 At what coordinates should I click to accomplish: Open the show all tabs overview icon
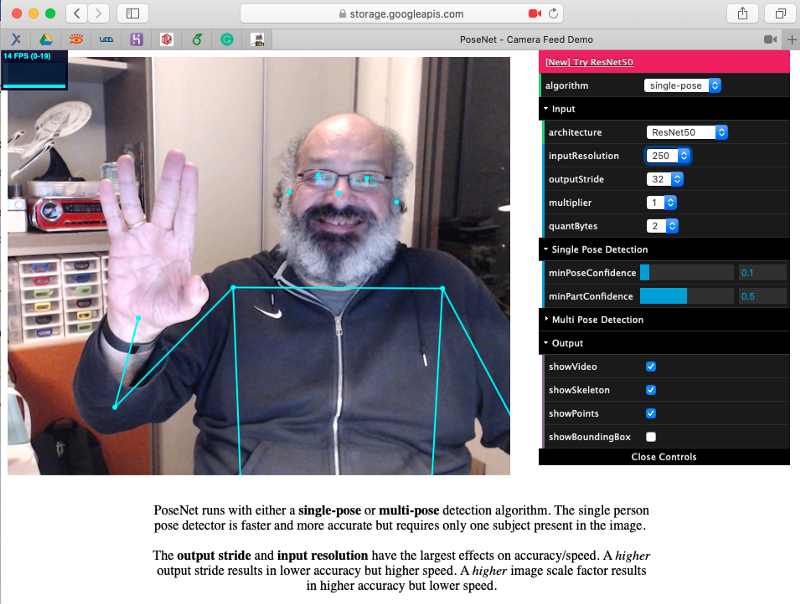(778, 13)
